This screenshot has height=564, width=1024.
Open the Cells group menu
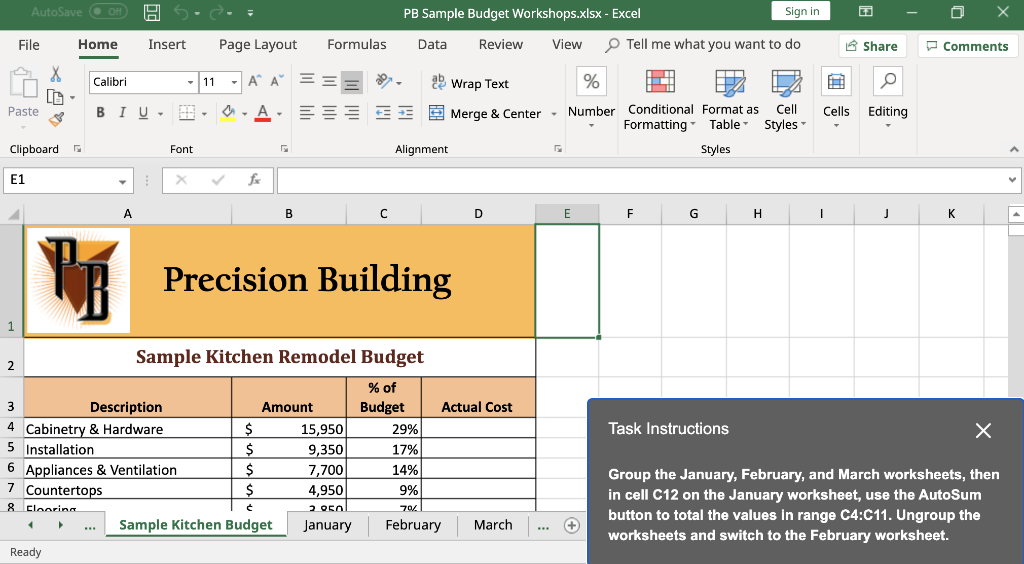[836, 97]
